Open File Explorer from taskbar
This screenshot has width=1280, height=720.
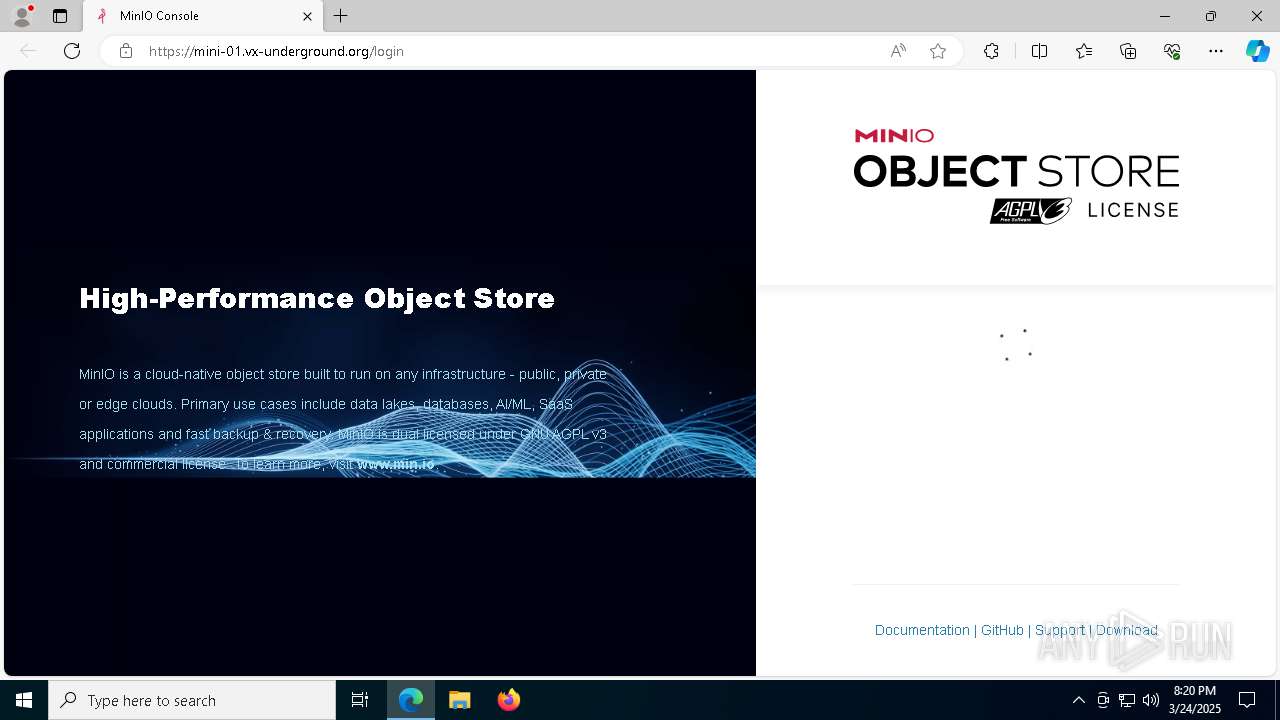pos(460,700)
